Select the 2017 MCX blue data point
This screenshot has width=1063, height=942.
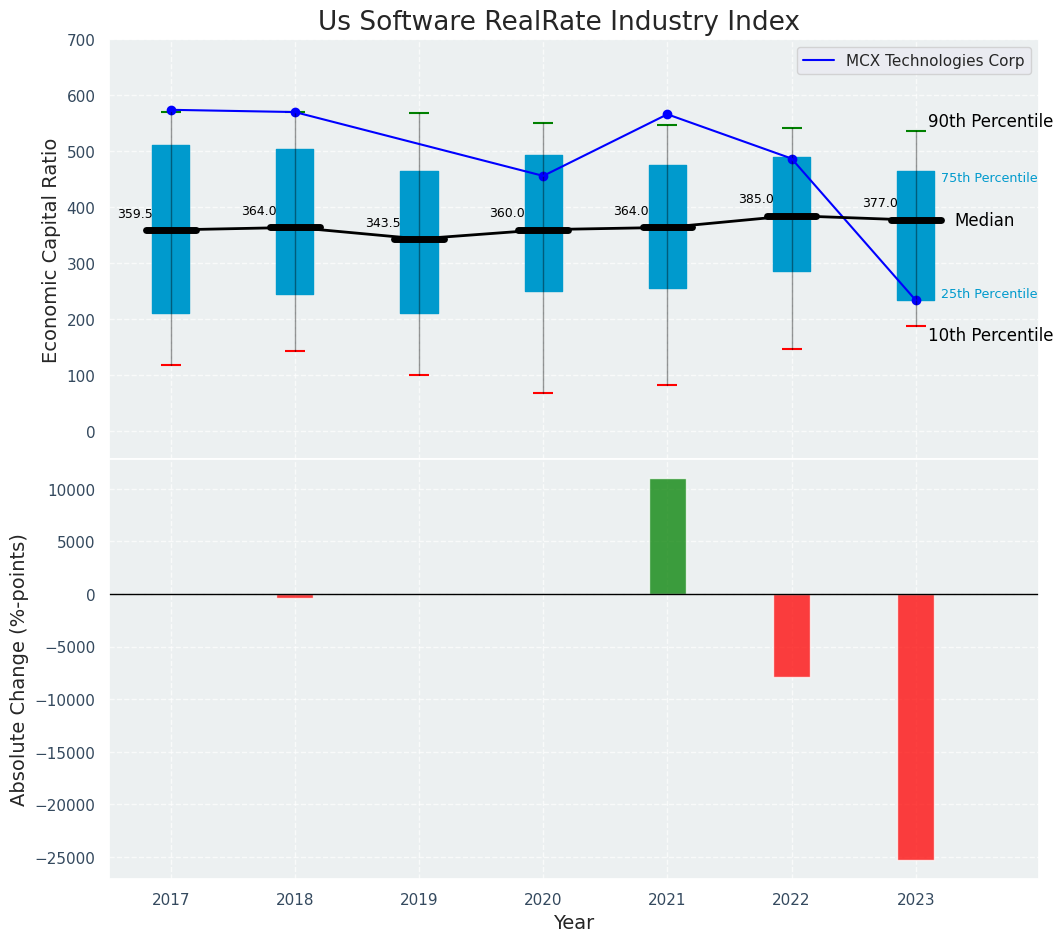pyautogui.click(x=171, y=110)
